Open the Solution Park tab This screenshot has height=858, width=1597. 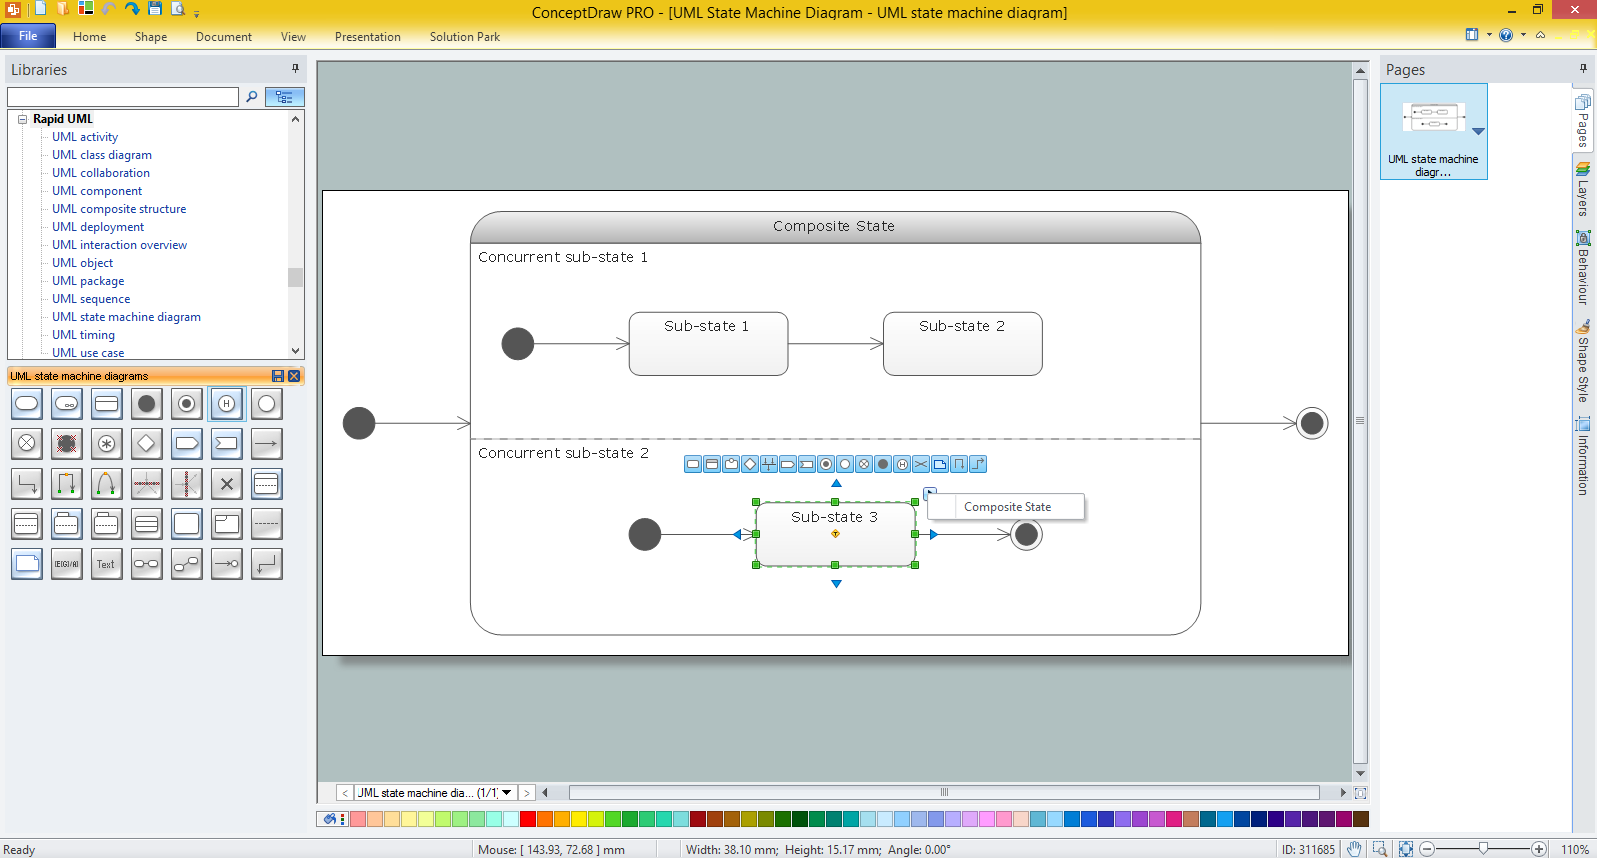tap(465, 37)
